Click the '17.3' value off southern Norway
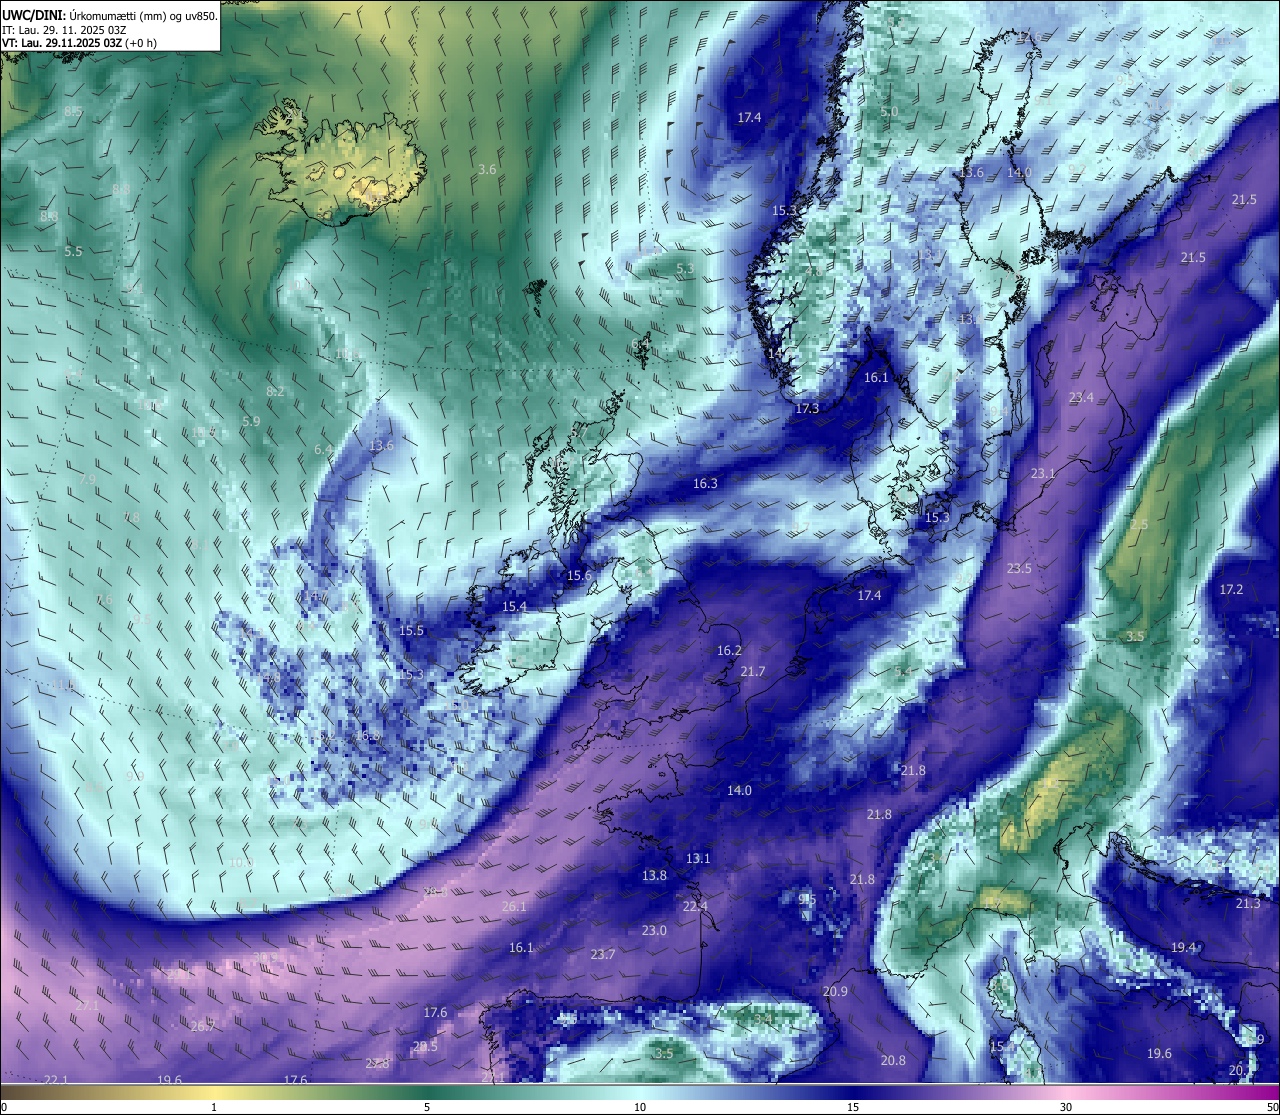This screenshot has width=1280, height=1115. pyautogui.click(x=807, y=408)
